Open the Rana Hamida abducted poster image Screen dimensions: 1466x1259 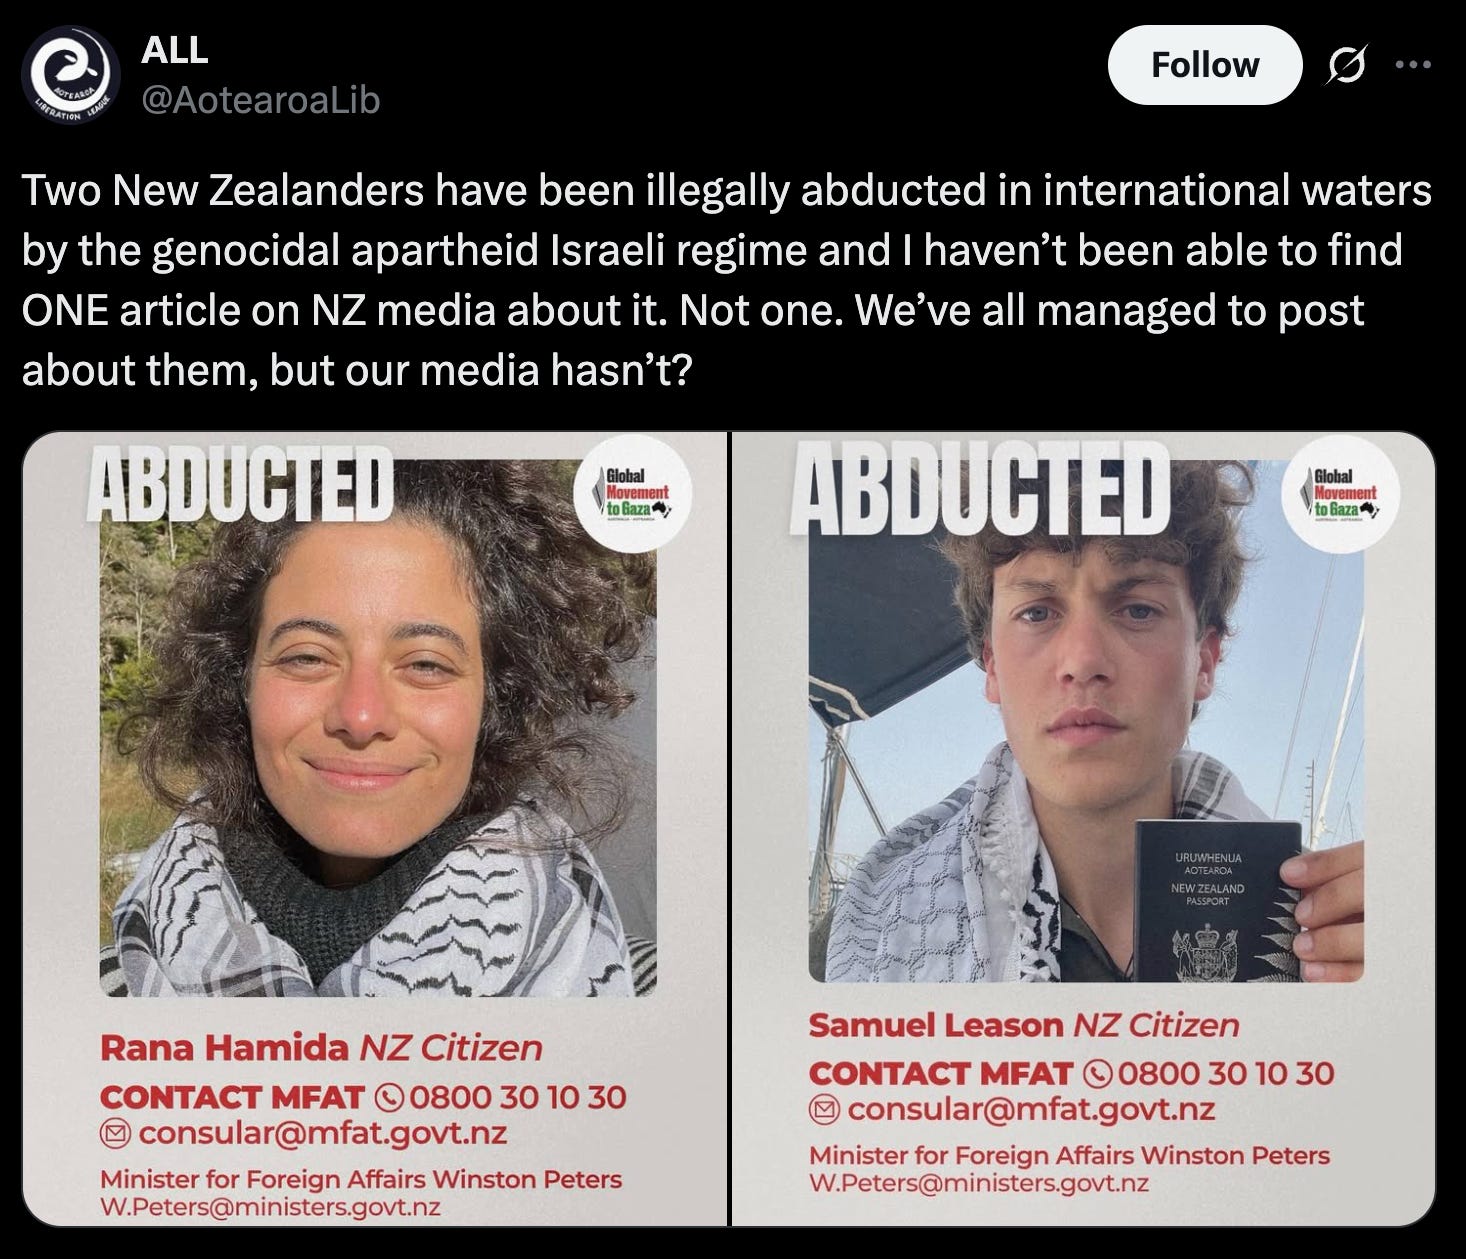[375, 829]
